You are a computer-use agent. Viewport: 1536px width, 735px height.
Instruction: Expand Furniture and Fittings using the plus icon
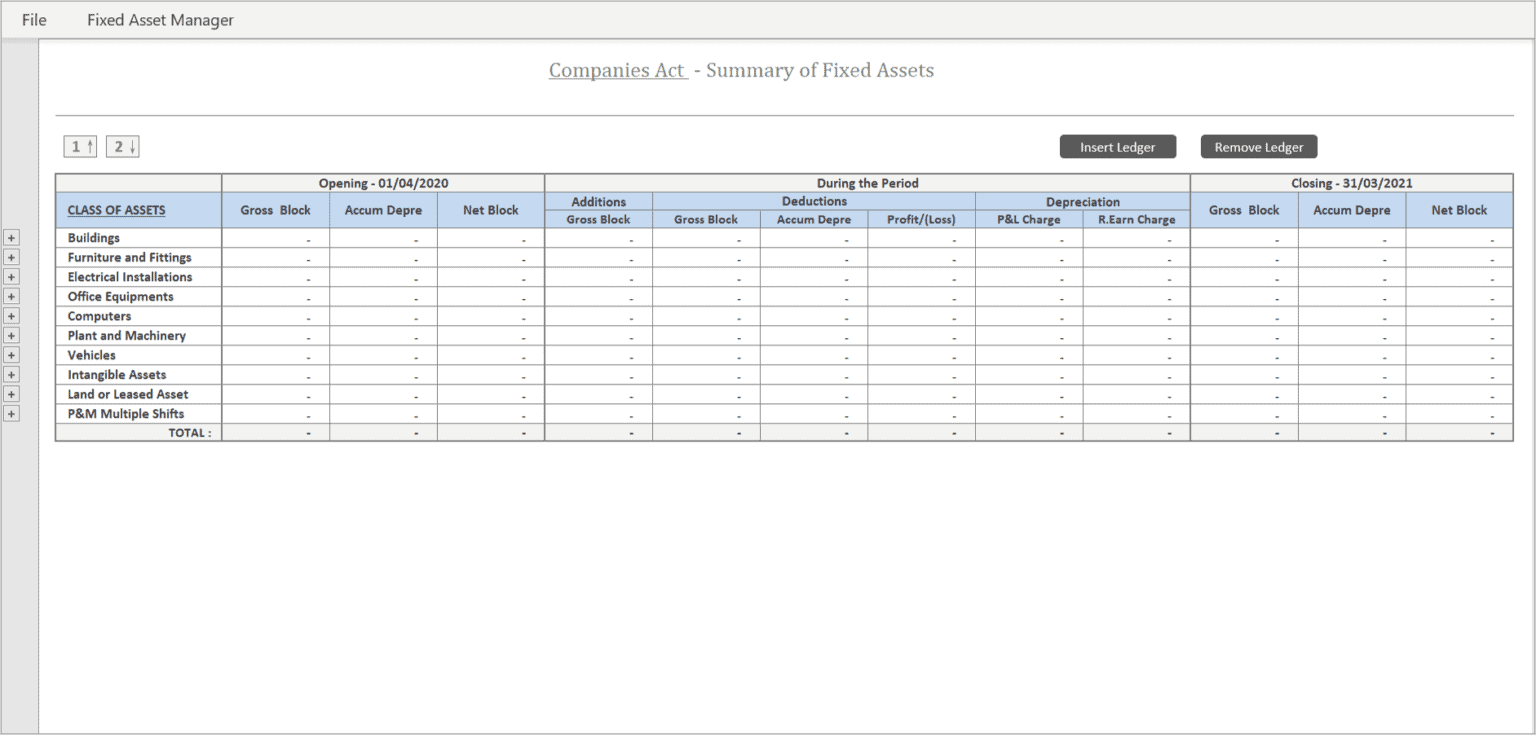[x=11, y=257]
